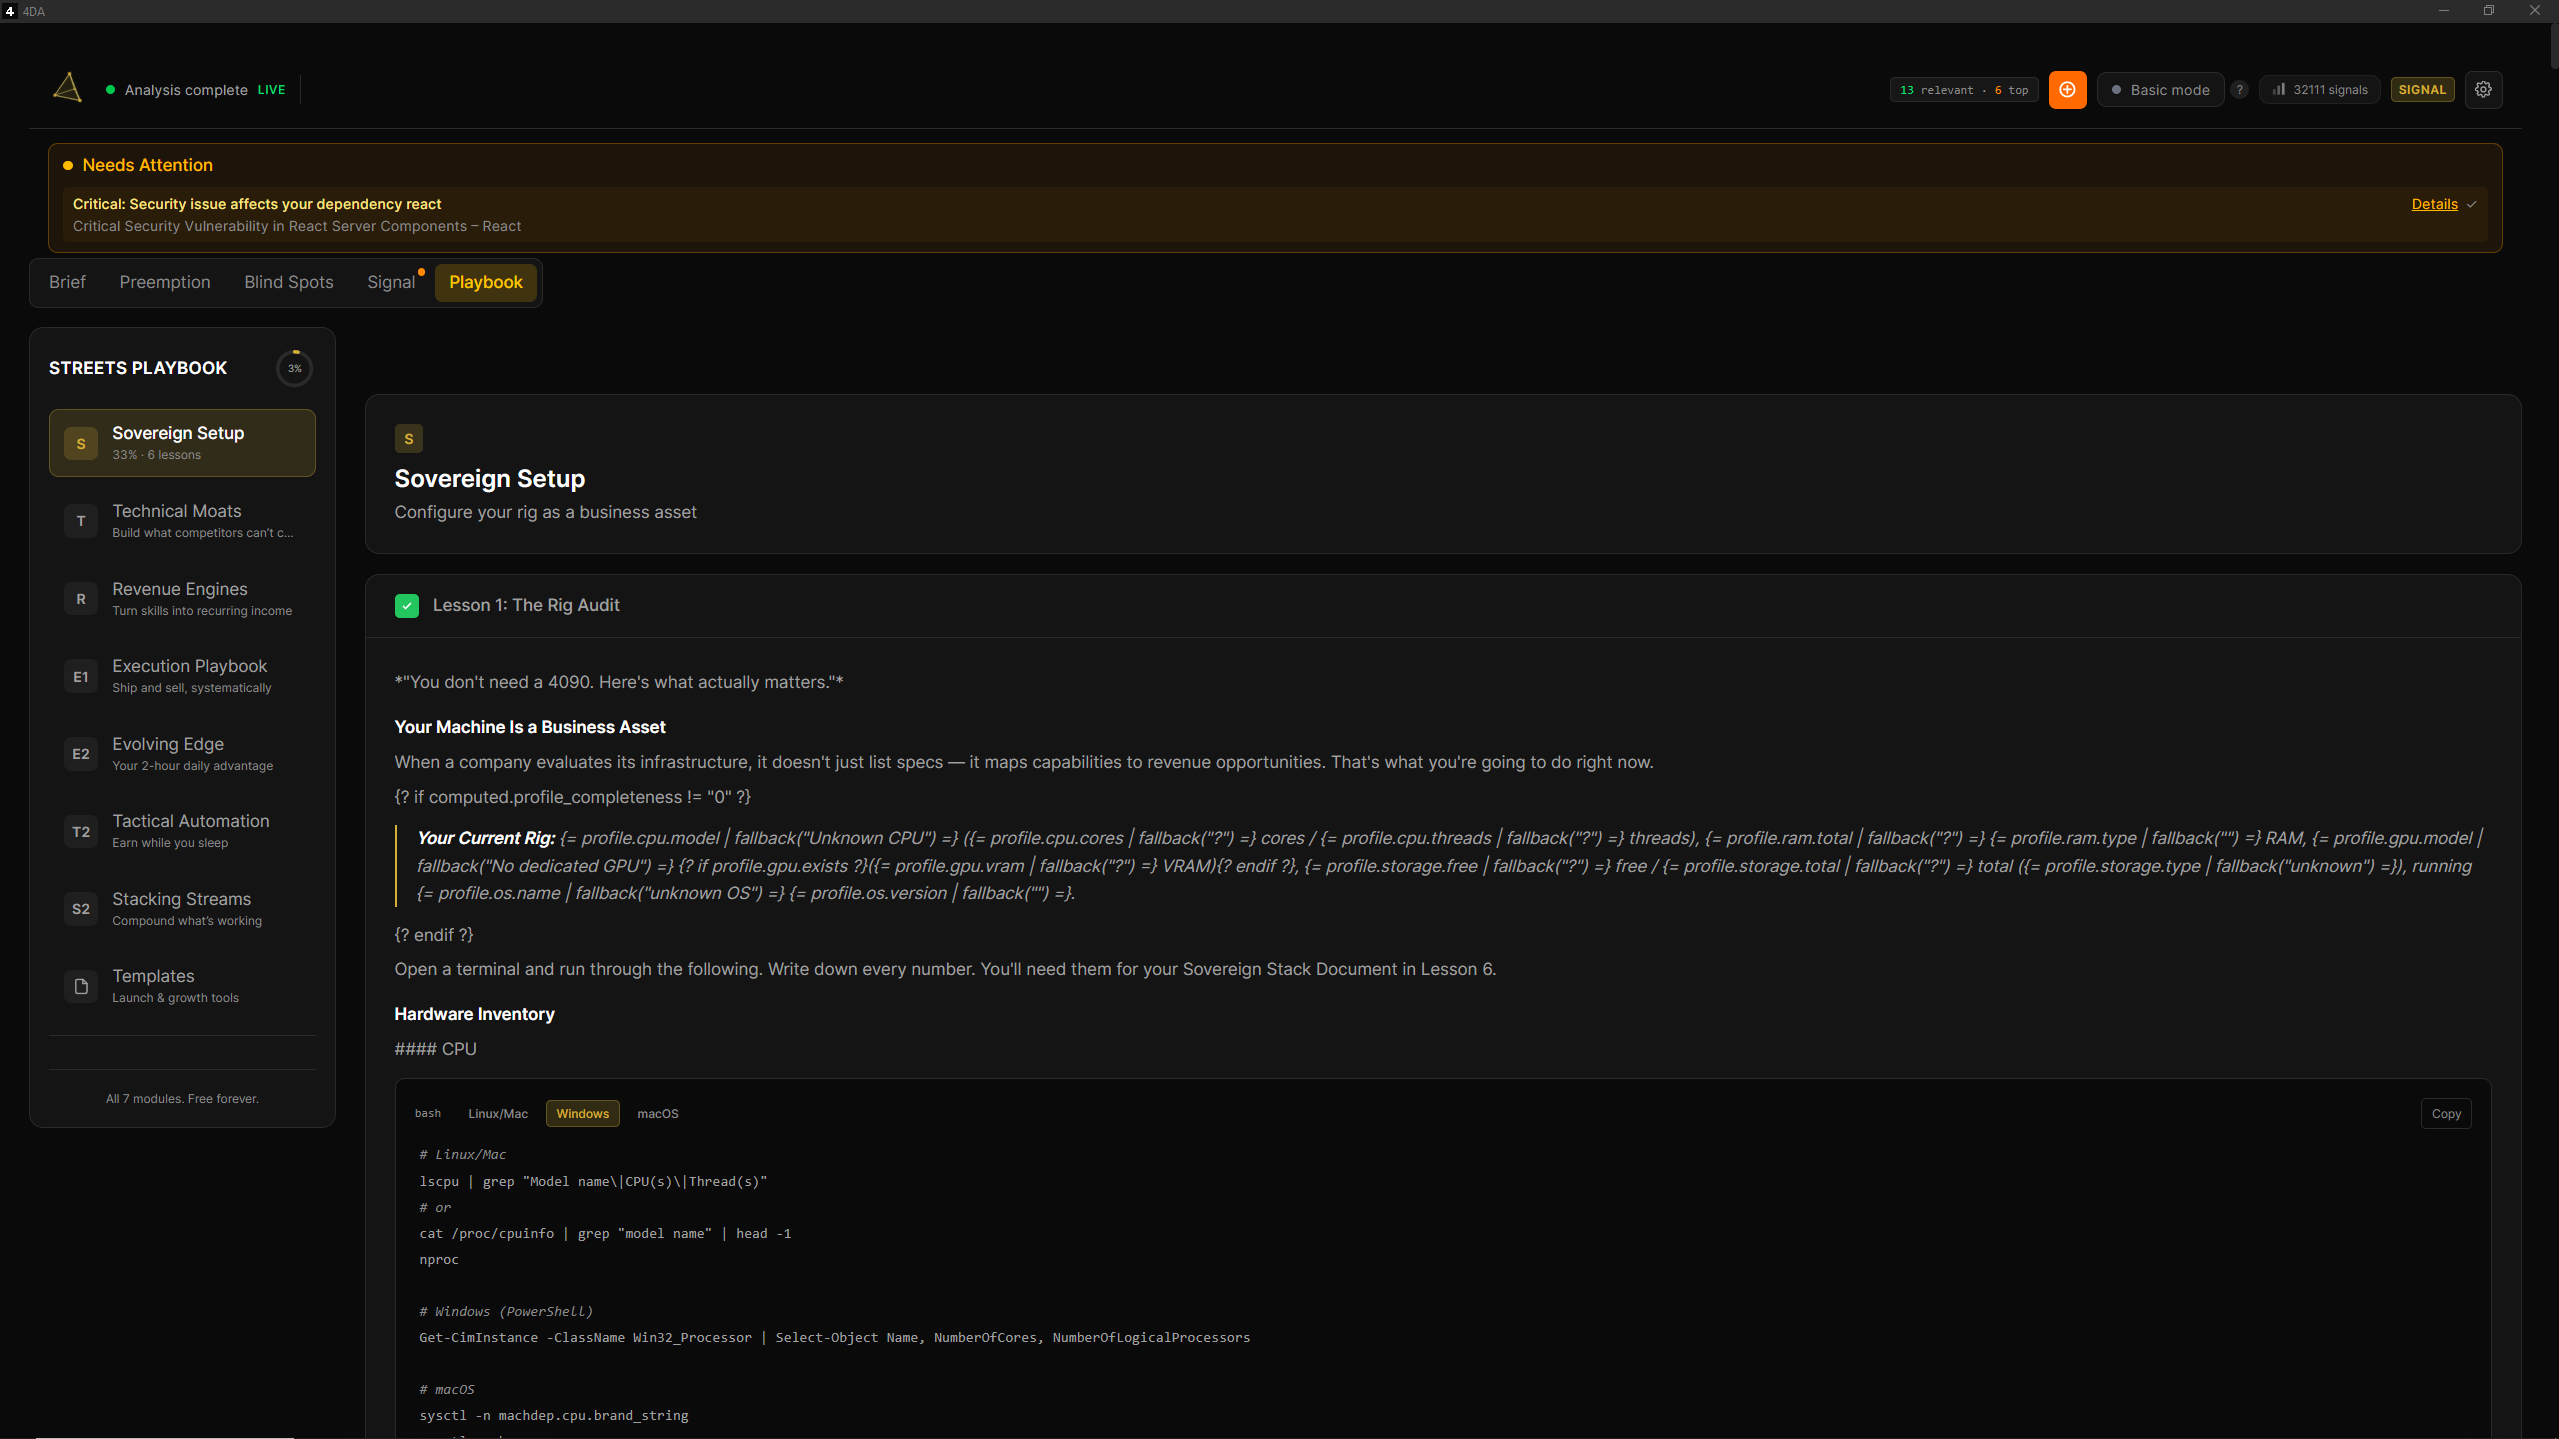Switch to the Blind Spots tab

pyautogui.click(x=288, y=282)
